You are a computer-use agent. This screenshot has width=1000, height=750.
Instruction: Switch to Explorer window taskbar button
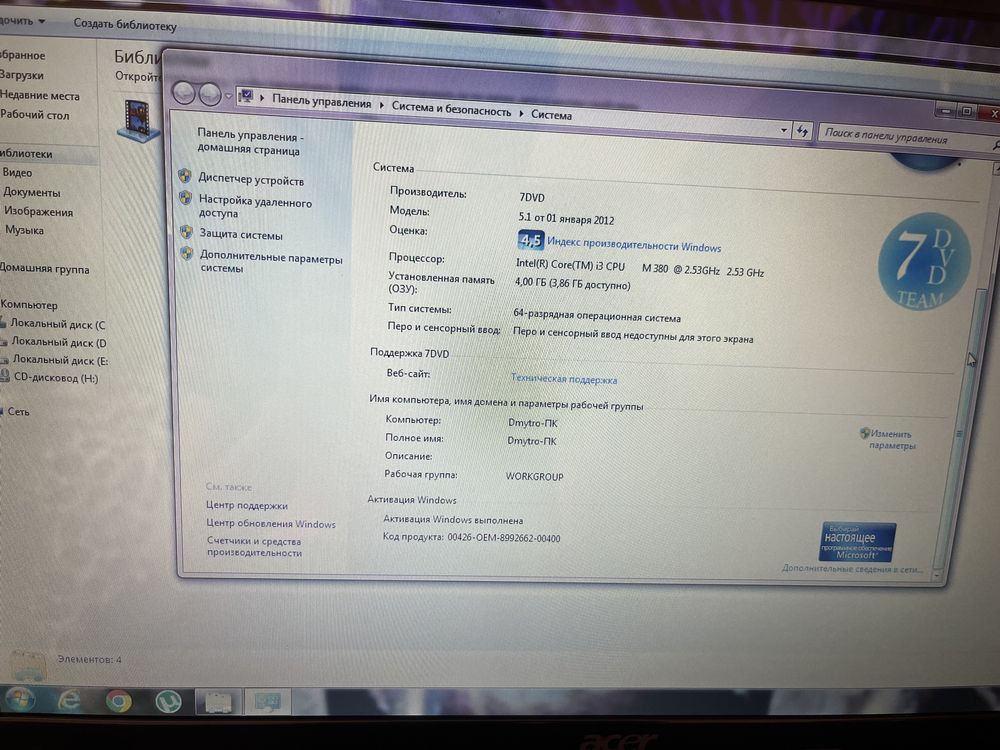point(218,702)
